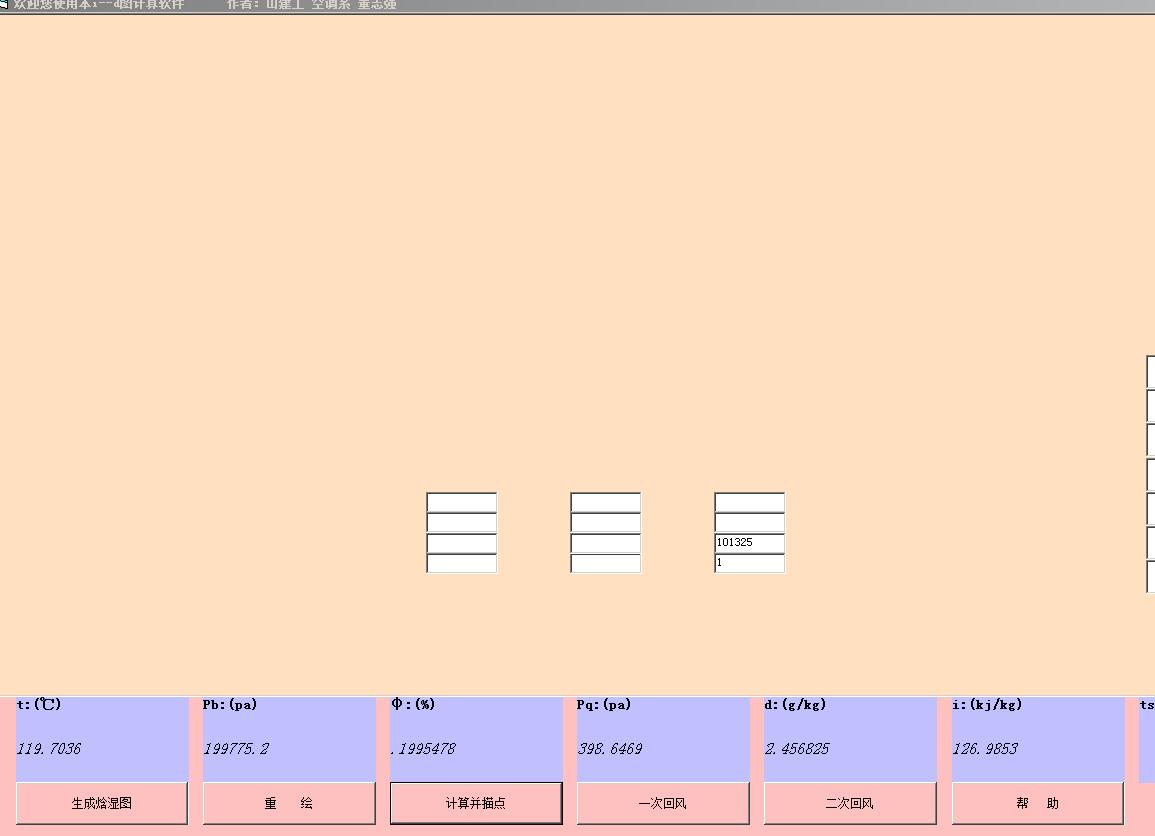Click the application icon in title bar

click(x=4, y=4)
